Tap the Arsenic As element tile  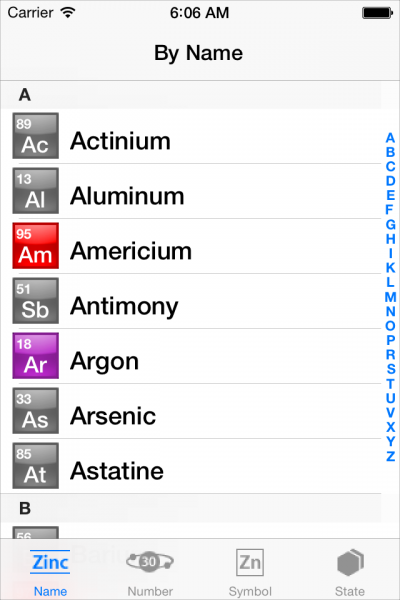click(36, 411)
